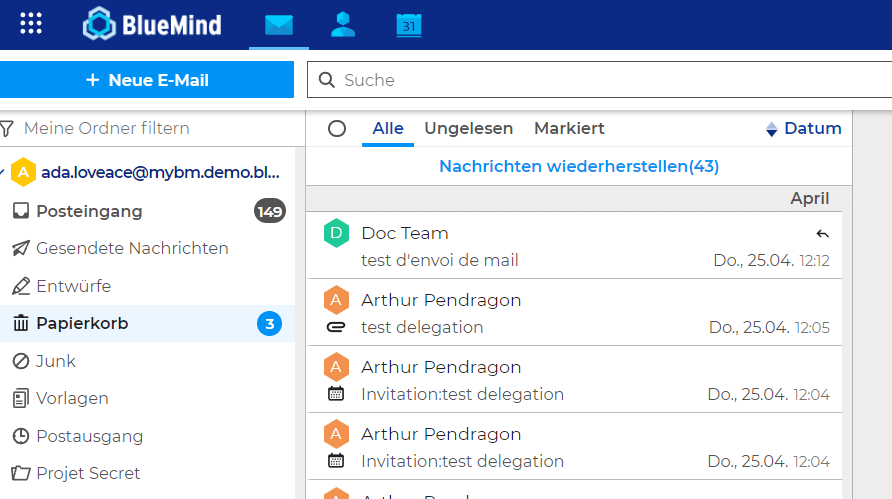The height and width of the screenshot is (499, 892).
Task: Click the Neue E-Mail button
Action: click(147, 80)
